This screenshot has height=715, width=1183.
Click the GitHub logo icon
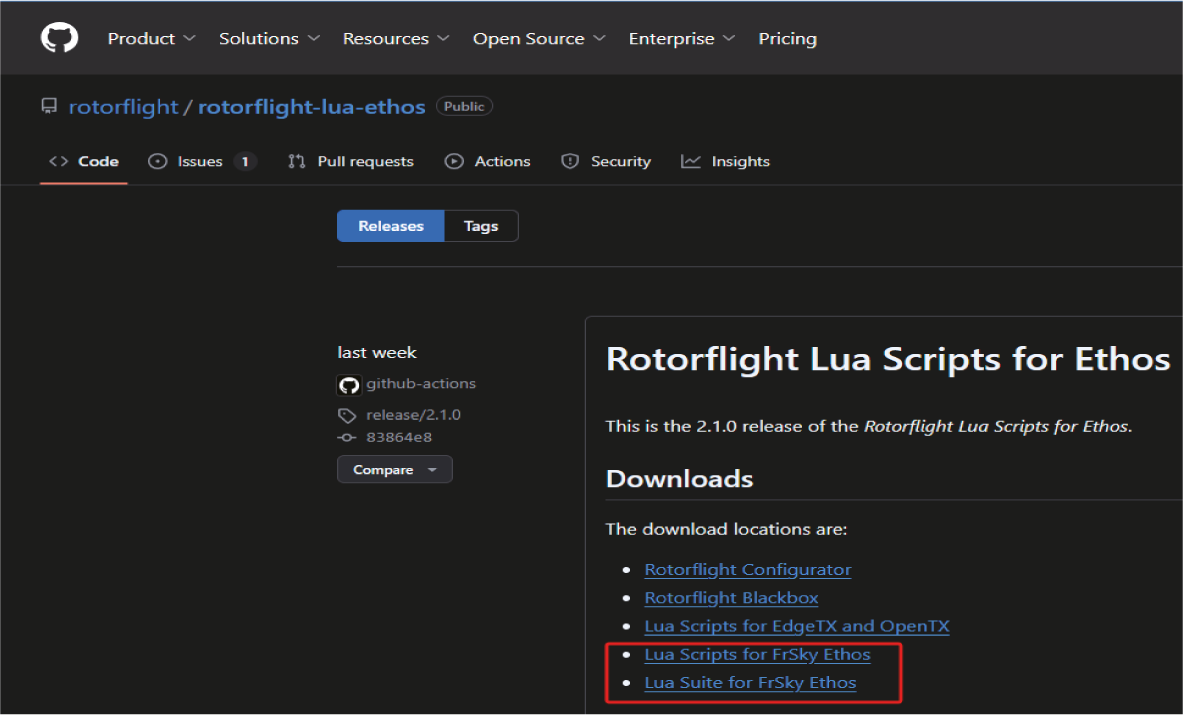coord(58,38)
